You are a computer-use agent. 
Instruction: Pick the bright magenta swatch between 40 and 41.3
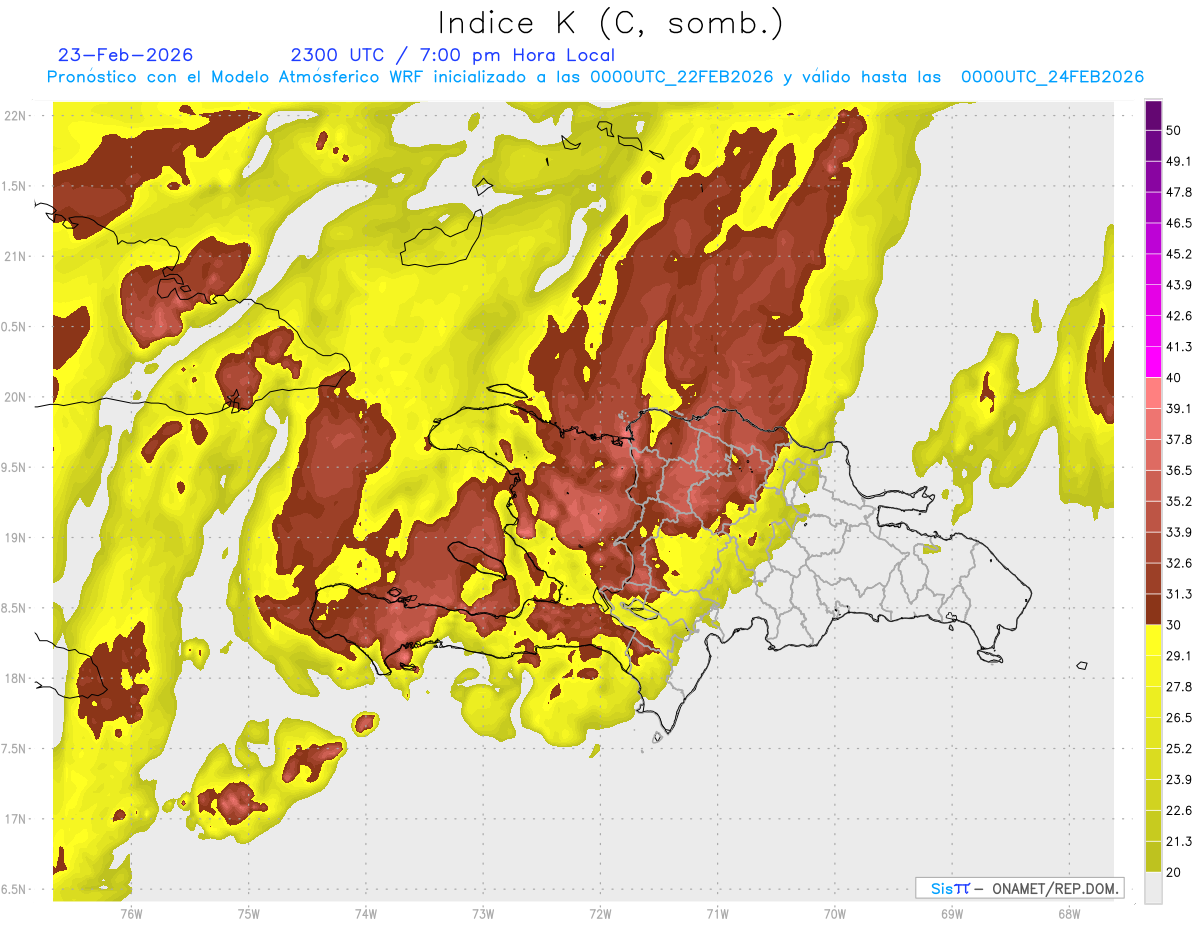tap(1153, 362)
